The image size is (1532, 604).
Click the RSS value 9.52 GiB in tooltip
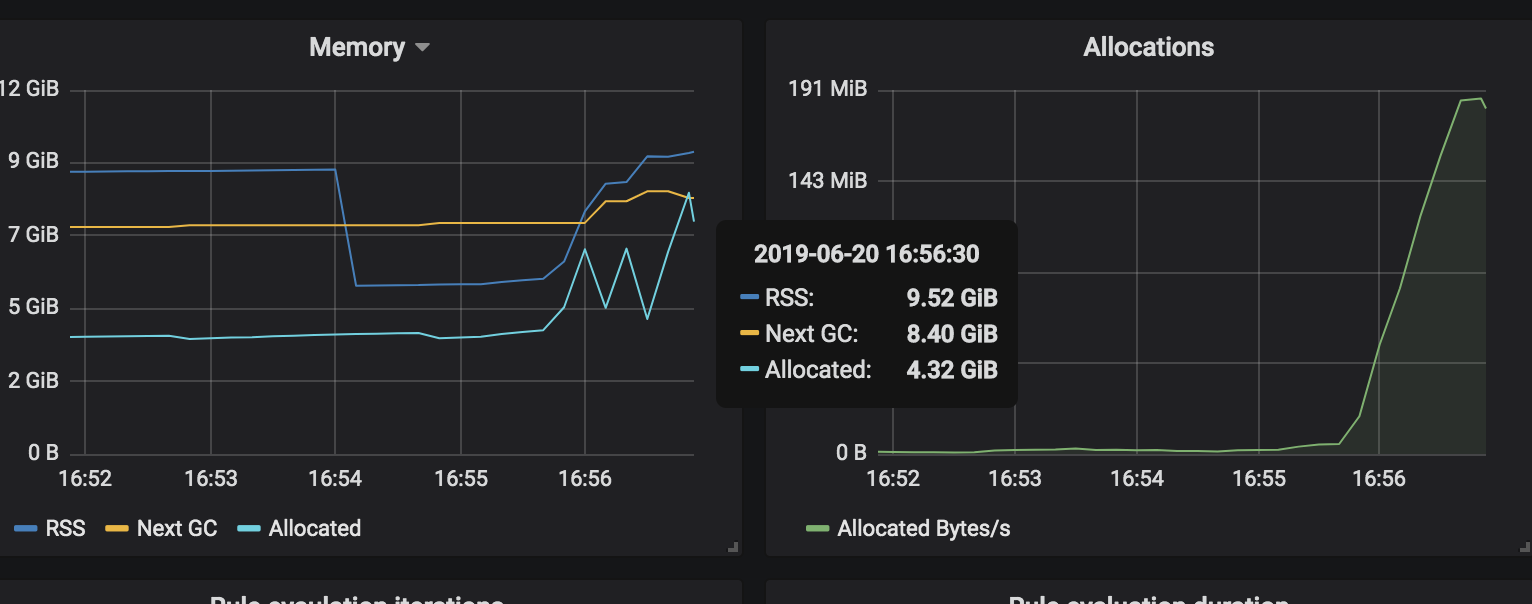click(x=951, y=297)
